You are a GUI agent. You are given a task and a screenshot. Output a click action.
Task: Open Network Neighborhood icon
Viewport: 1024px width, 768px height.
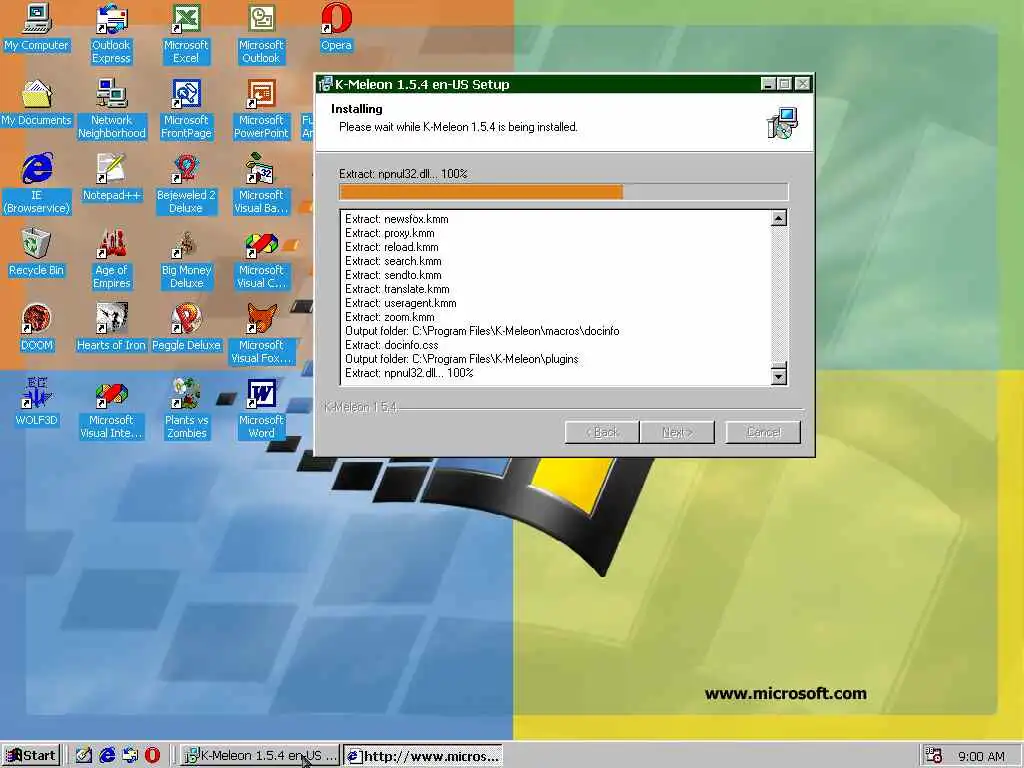(112, 109)
